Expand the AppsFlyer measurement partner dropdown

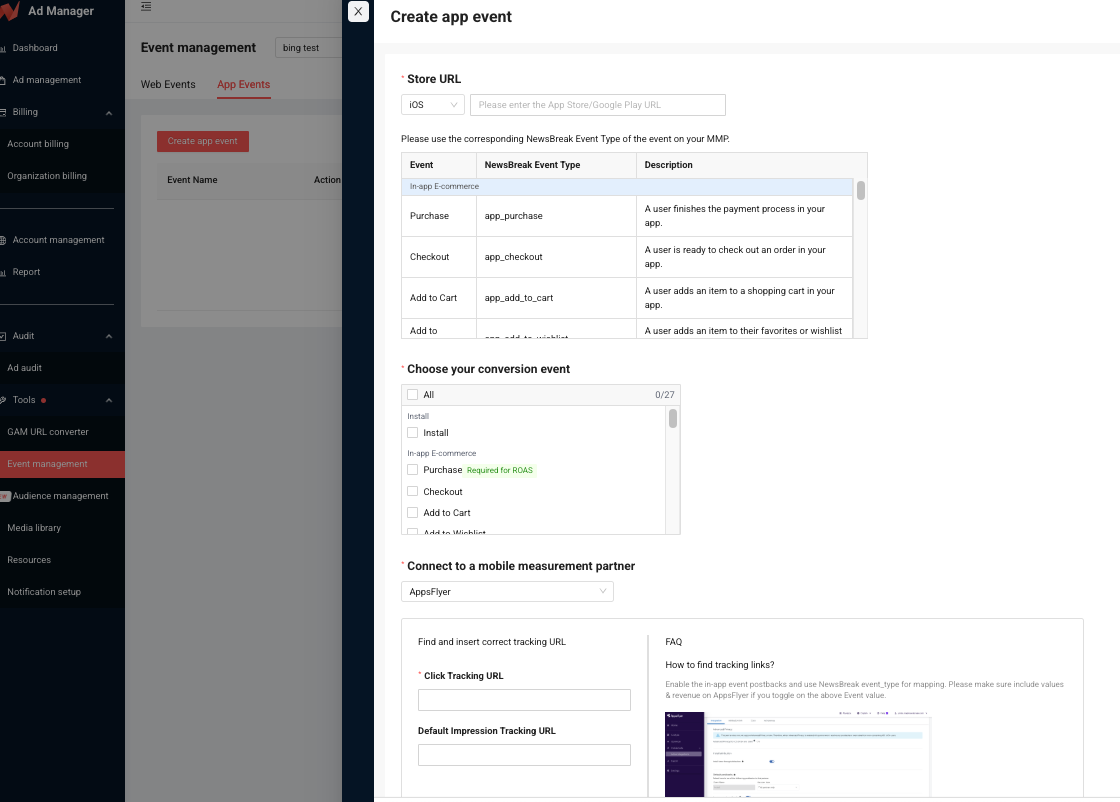point(507,592)
